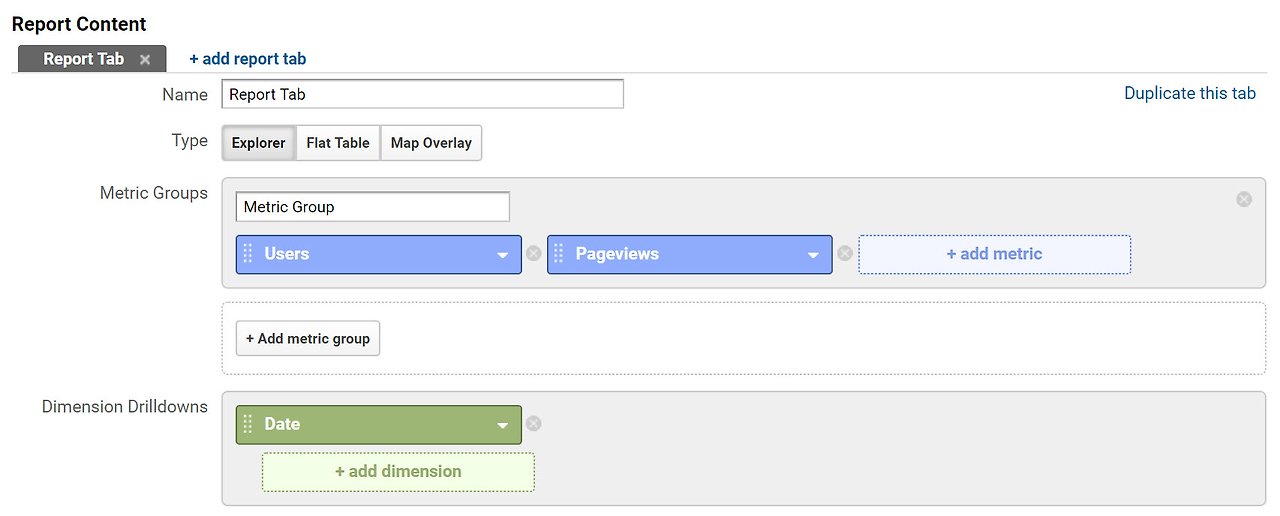This screenshot has height=516, width=1280.
Task: Click the add metric placeholder box
Action: click(x=994, y=254)
